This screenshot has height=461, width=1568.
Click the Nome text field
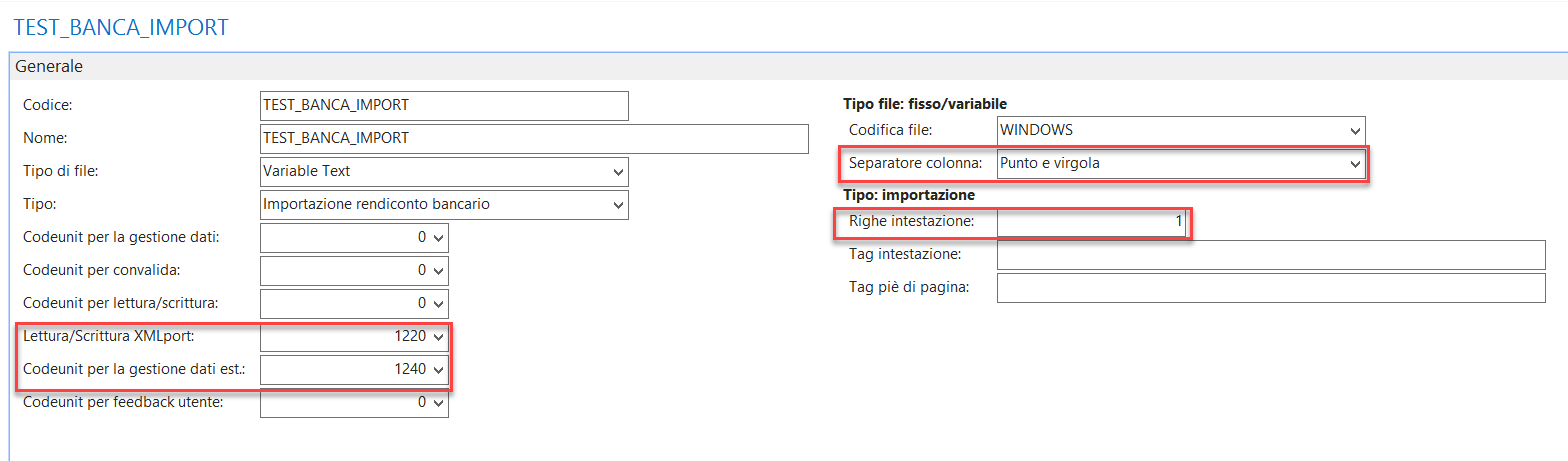point(534,138)
